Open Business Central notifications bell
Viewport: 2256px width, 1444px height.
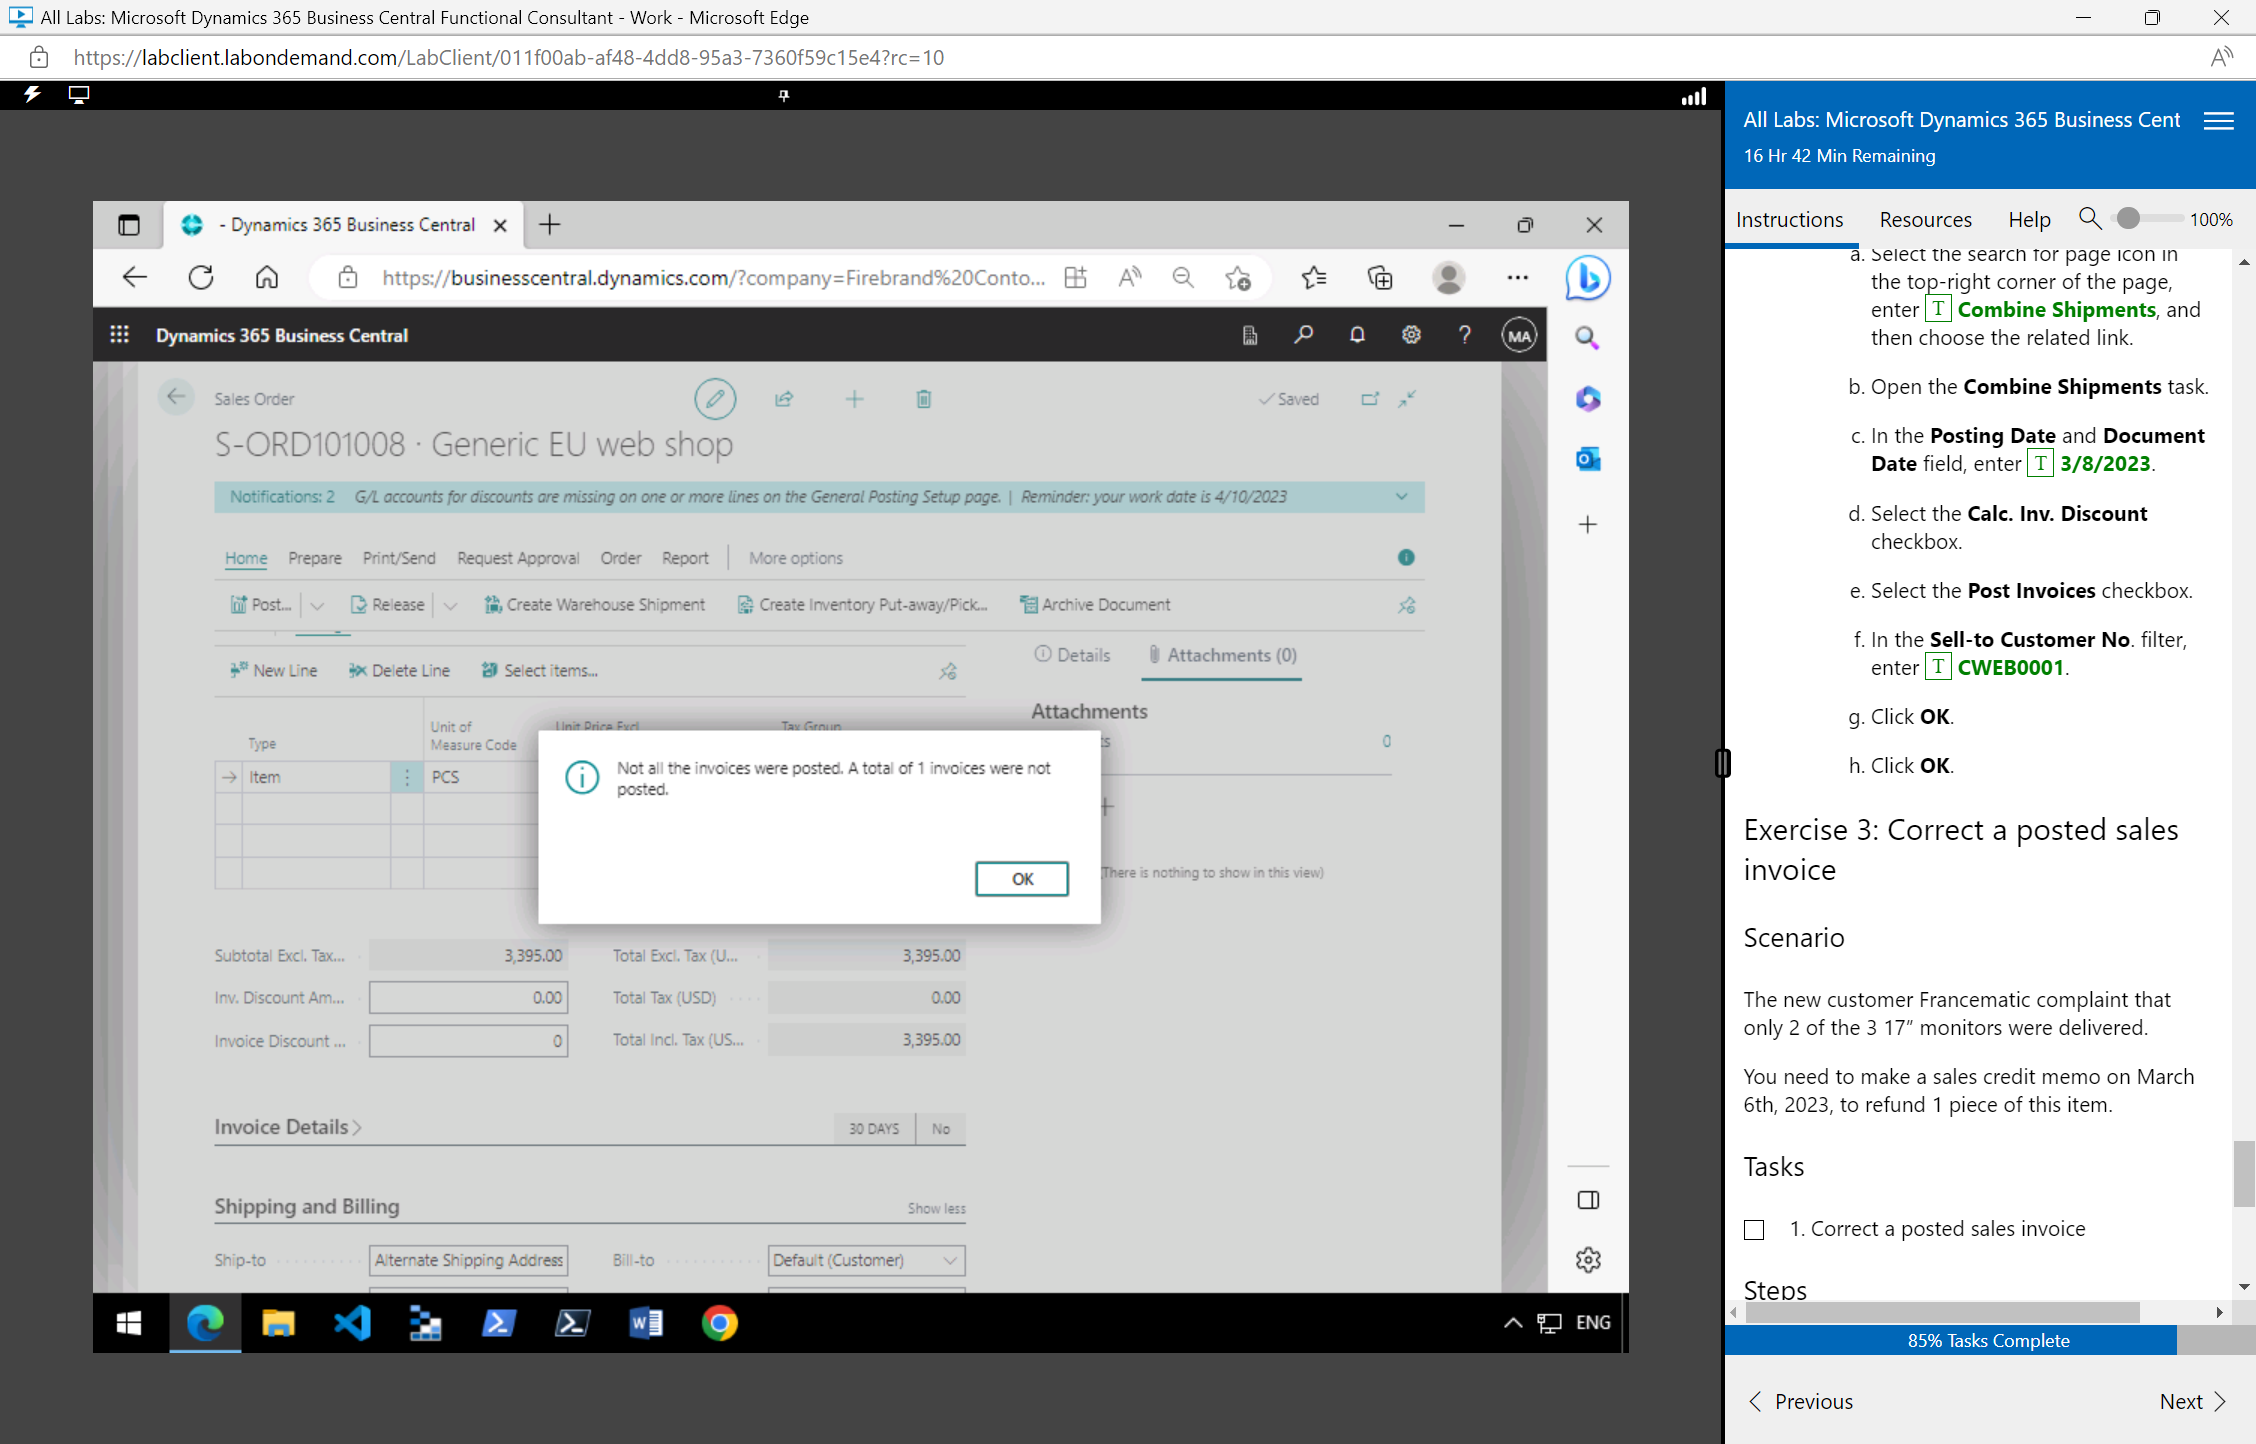1357,335
